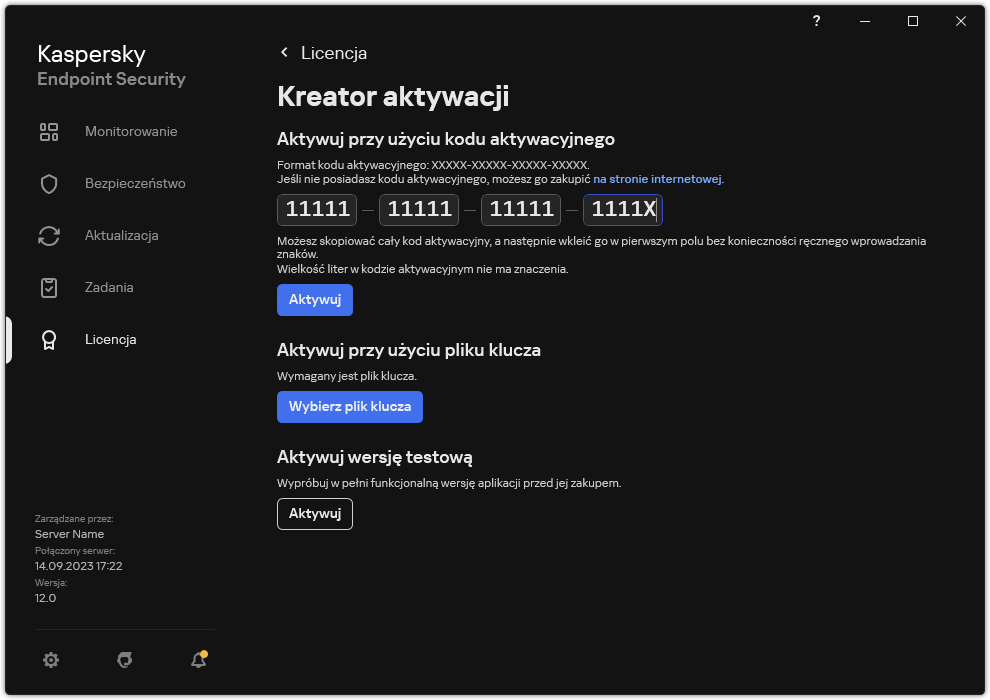Activate the trial version with Aktywuj
Viewport: 990px width, 700px height.
tap(314, 513)
